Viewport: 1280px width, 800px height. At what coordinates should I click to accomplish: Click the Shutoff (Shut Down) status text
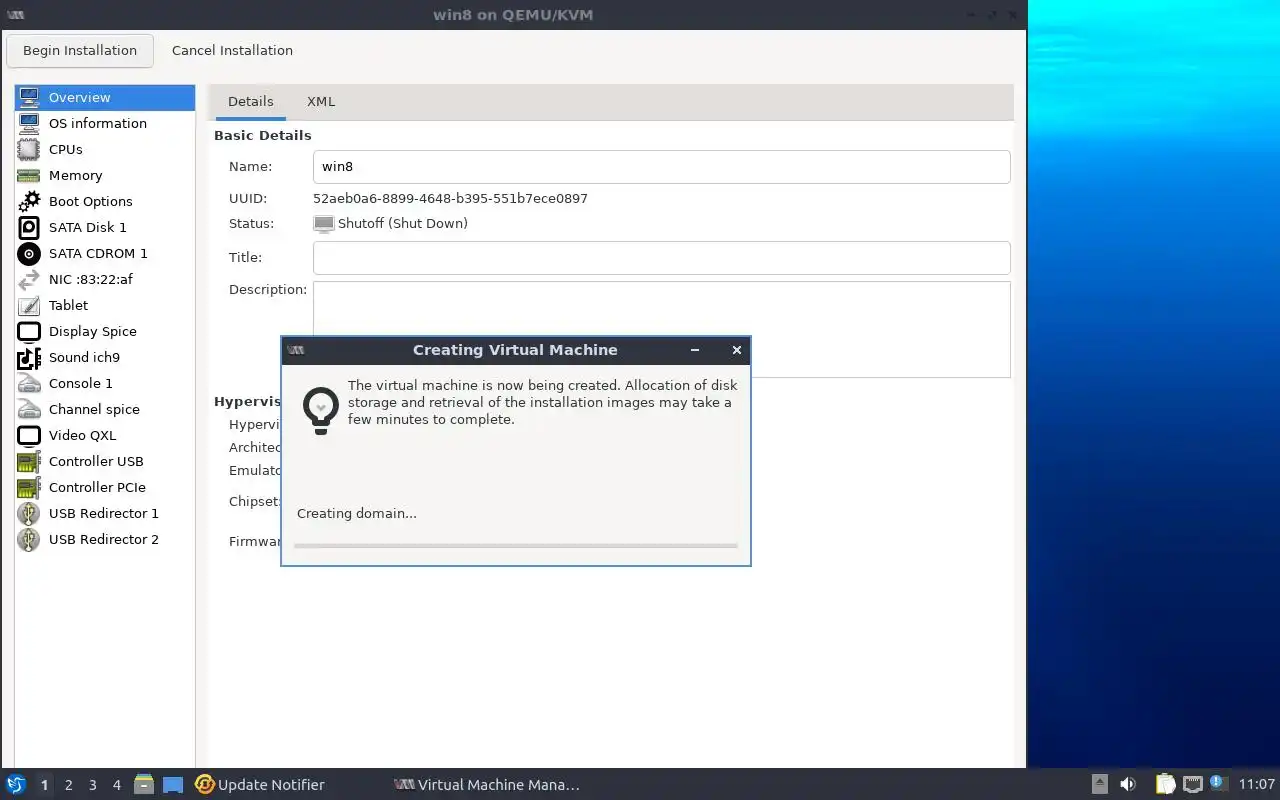[402, 223]
